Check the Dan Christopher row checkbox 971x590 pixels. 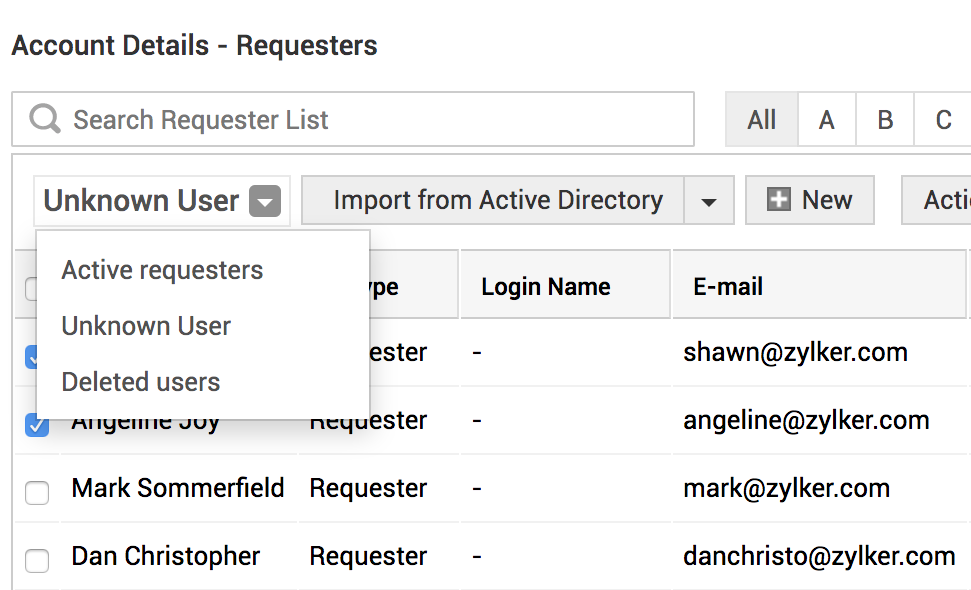37,560
